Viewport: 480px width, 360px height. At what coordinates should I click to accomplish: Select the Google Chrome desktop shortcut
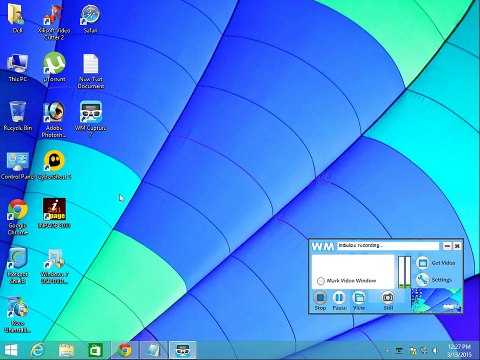click(x=18, y=217)
